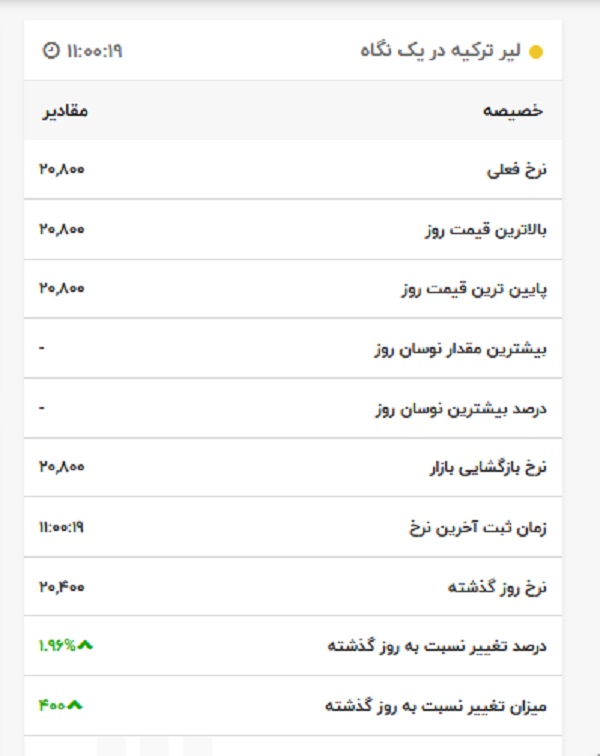Click the green up arrow beside the 400 change
The image size is (600, 756).
pyautogui.click(x=76, y=705)
